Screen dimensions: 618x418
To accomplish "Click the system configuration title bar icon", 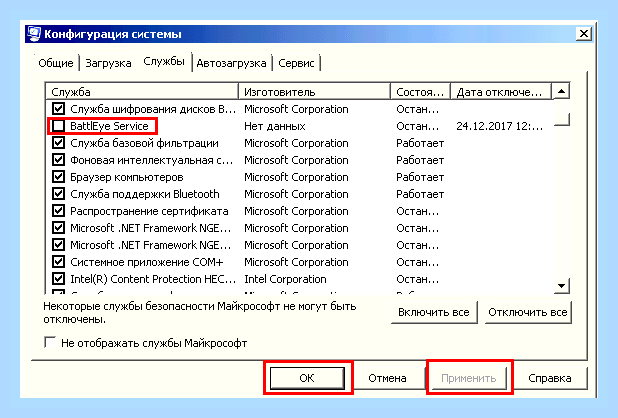I will [x=34, y=34].
